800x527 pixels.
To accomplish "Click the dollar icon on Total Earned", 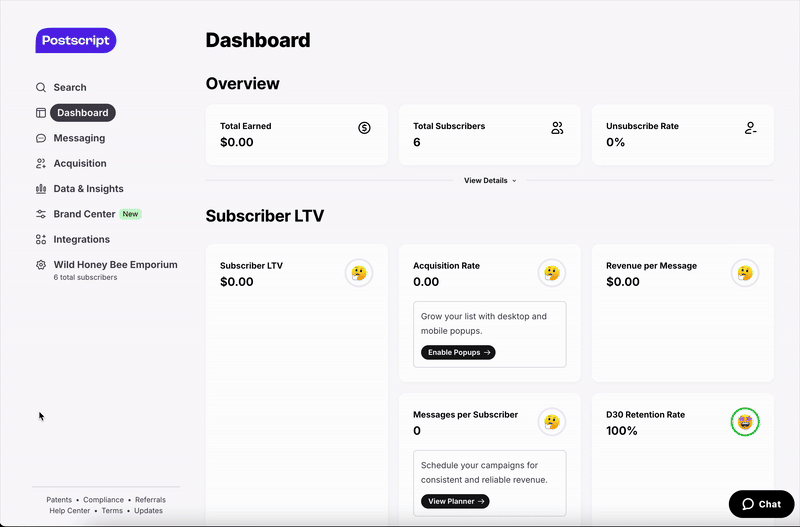I will click(x=364, y=128).
